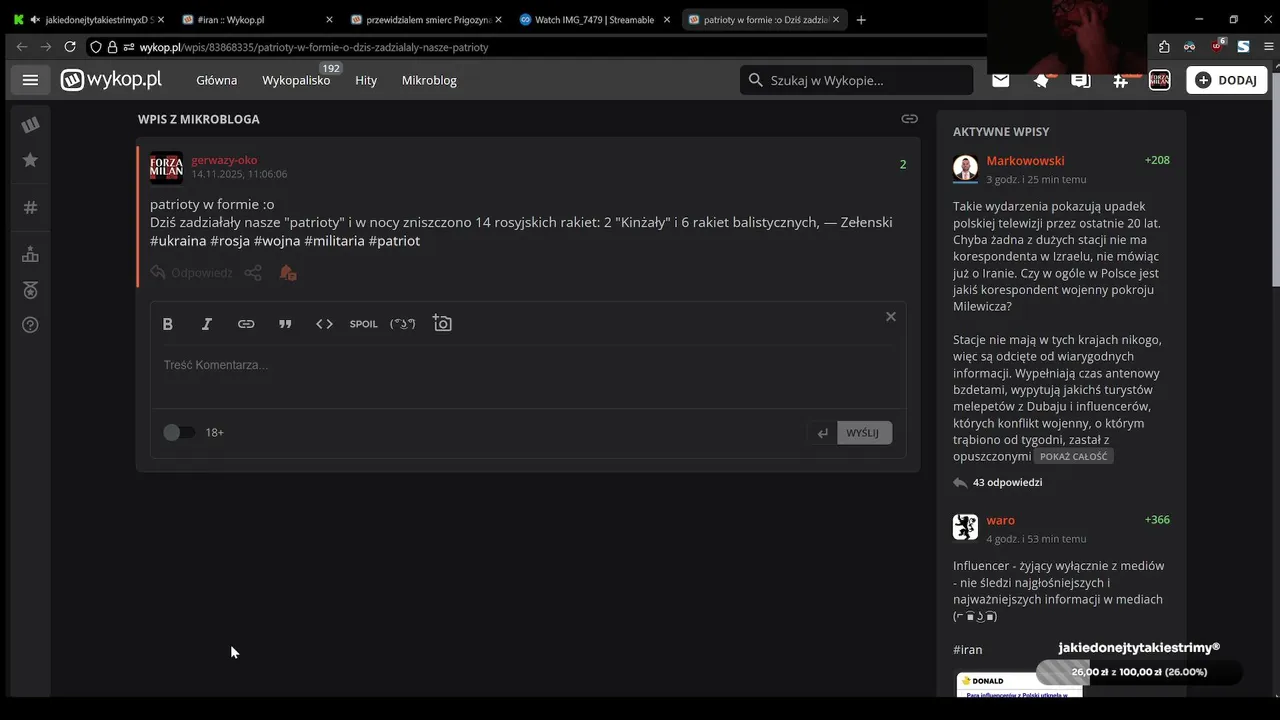The image size is (1280, 720).
Task: Open the browser extensions puzzle icon
Action: (x=1164, y=46)
